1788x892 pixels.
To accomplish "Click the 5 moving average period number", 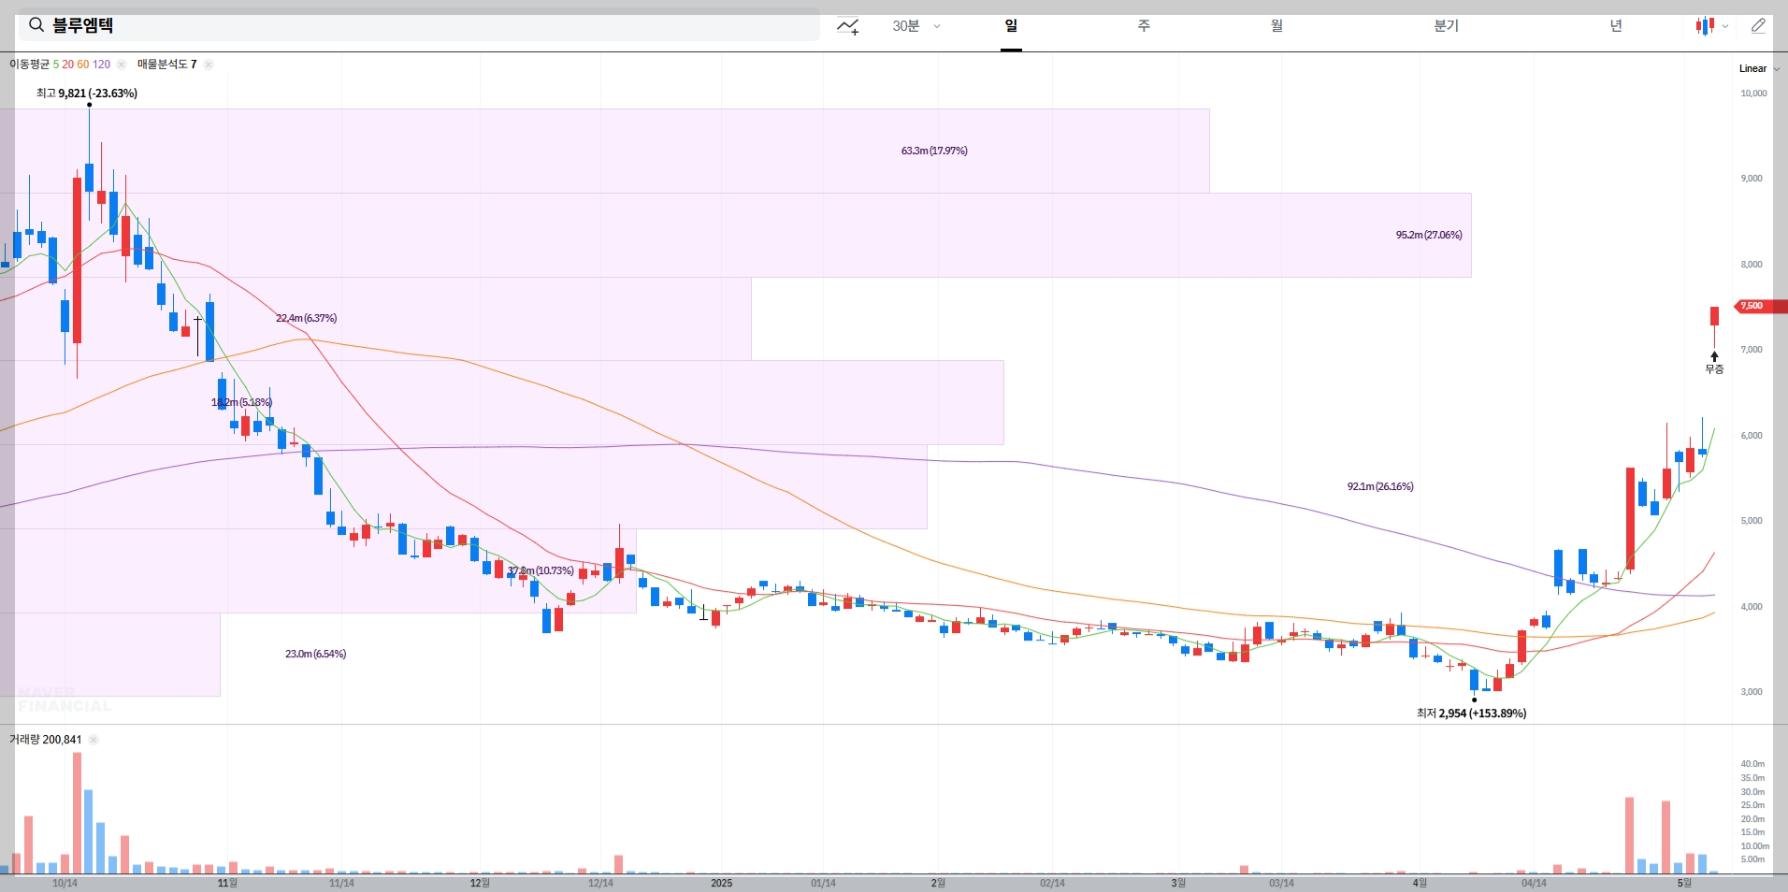I will click(x=56, y=64).
